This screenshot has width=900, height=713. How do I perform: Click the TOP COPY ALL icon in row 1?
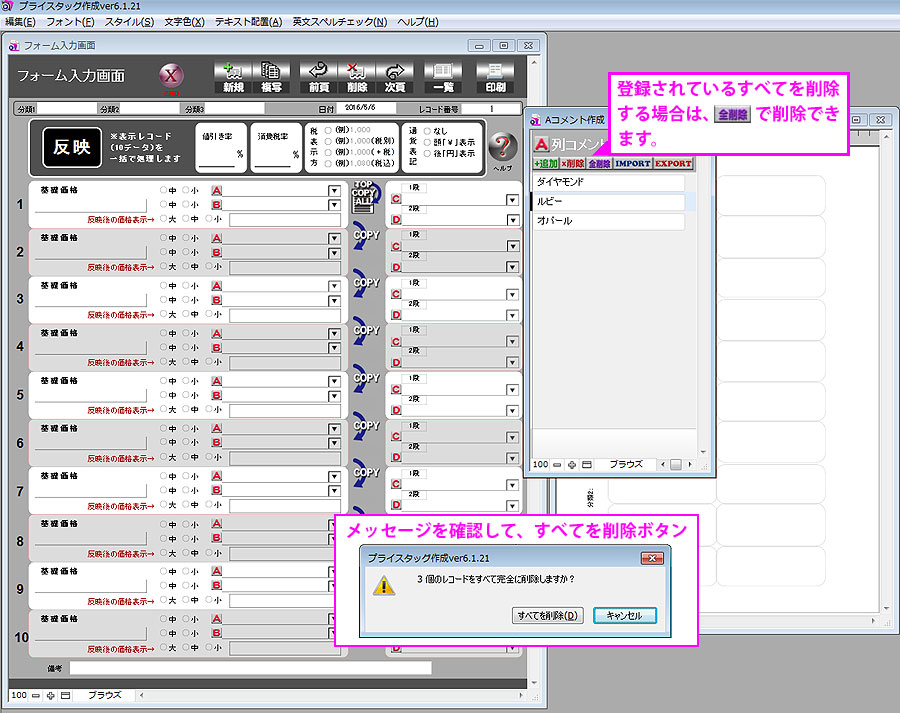(365, 194)
